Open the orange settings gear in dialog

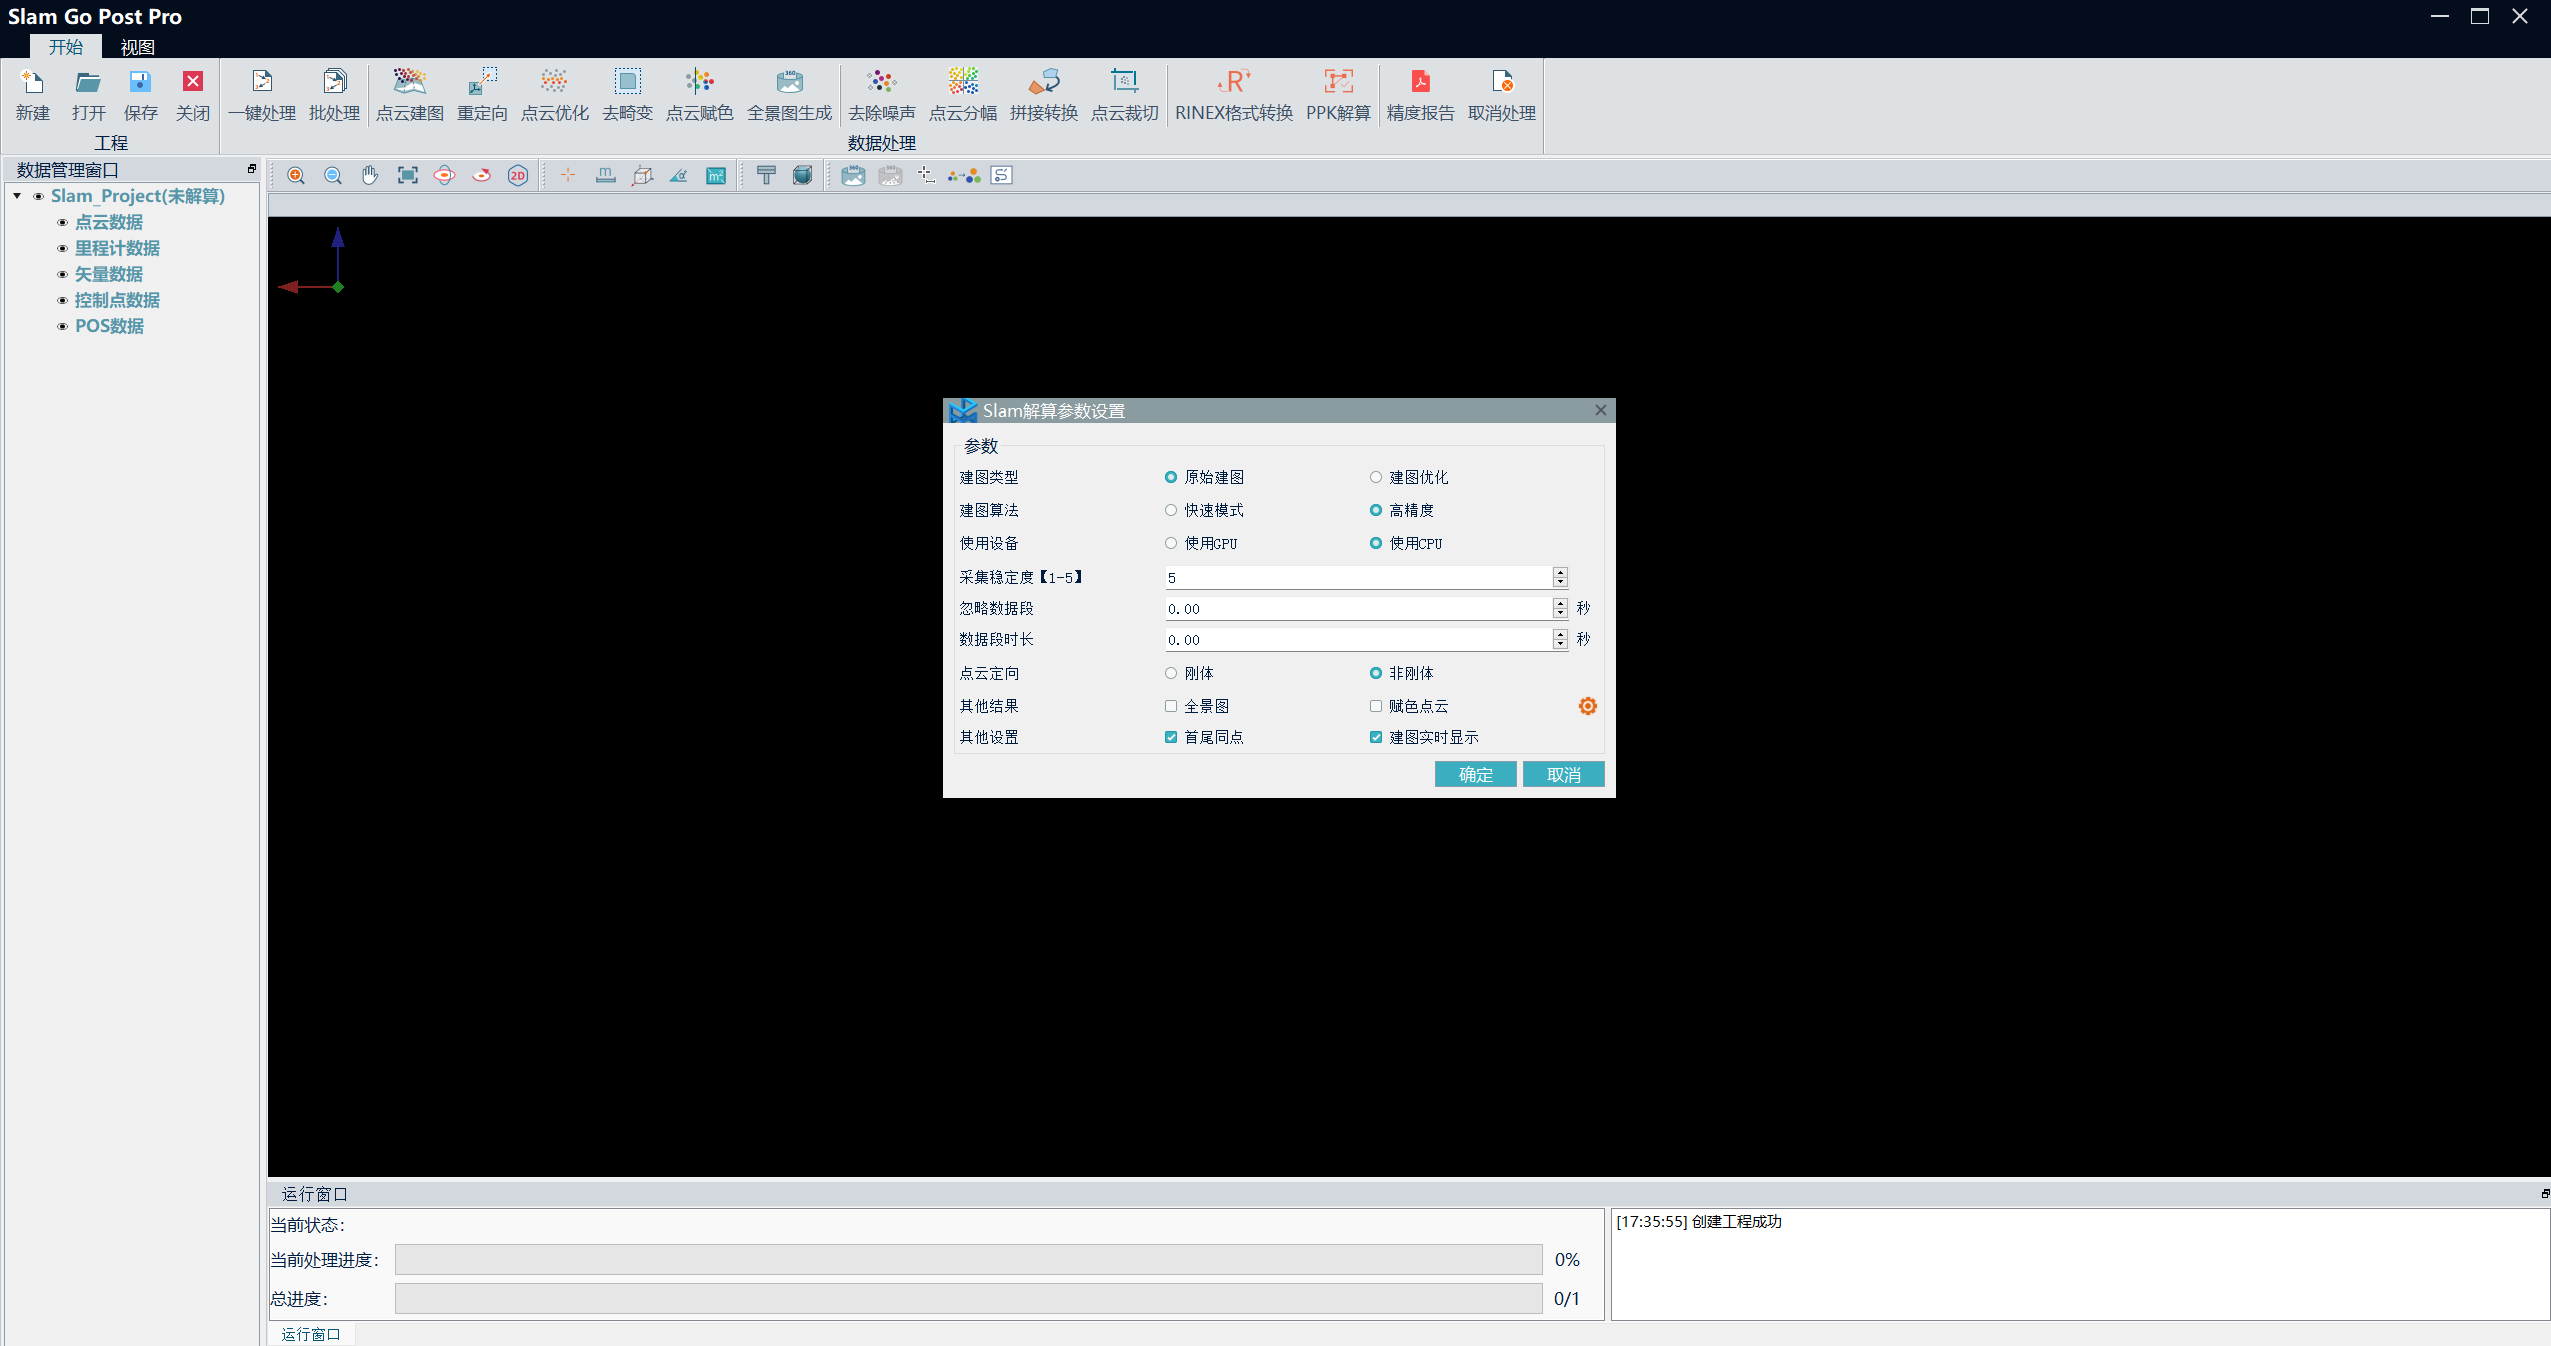(x=1587, y=706)
